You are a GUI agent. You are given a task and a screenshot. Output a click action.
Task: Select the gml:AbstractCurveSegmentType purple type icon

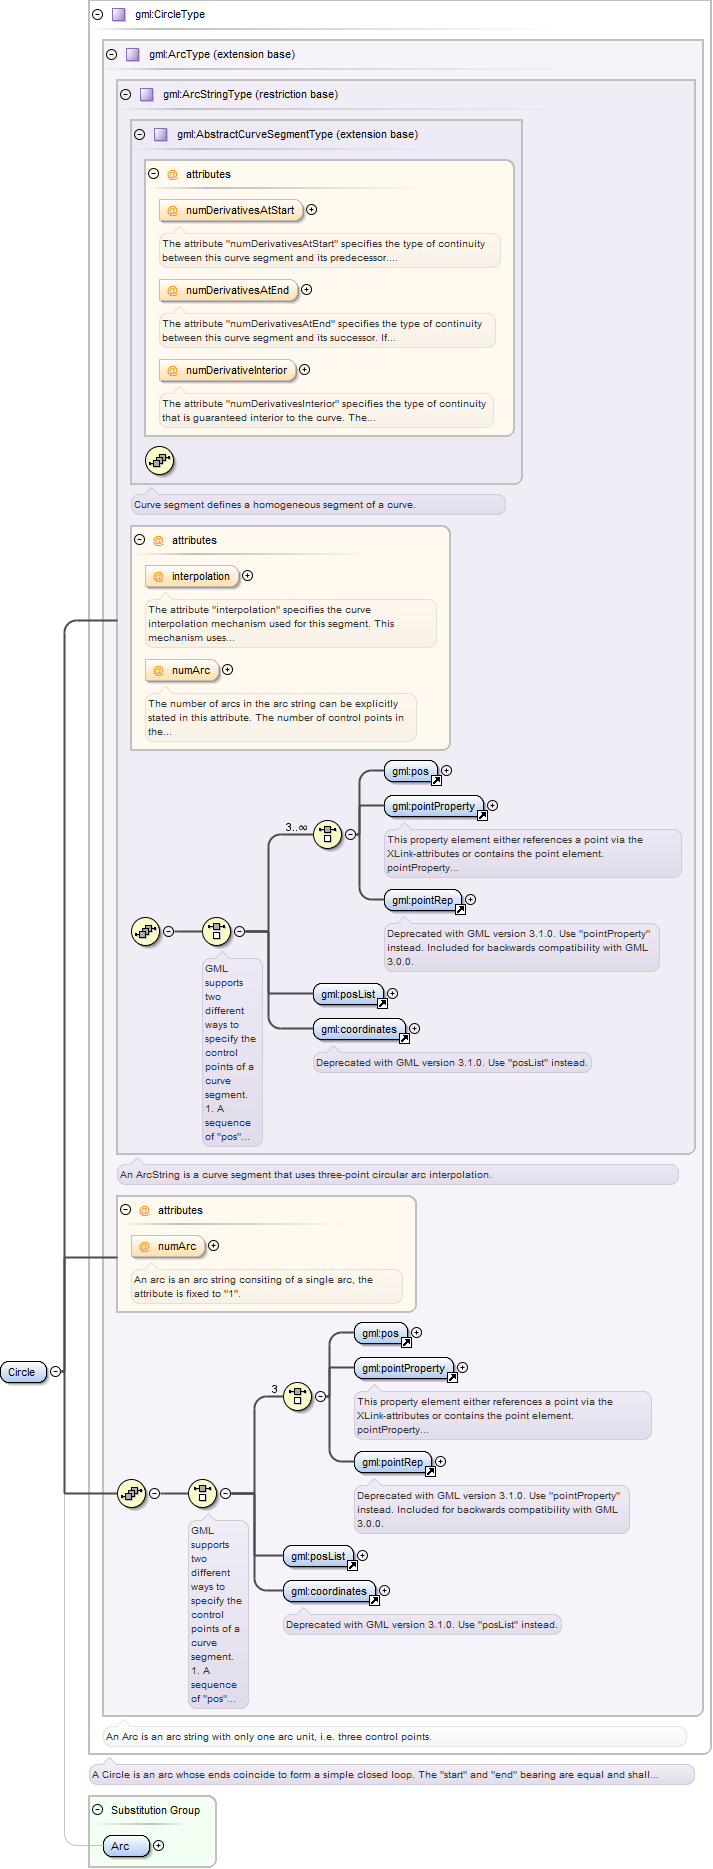[161, 135]
